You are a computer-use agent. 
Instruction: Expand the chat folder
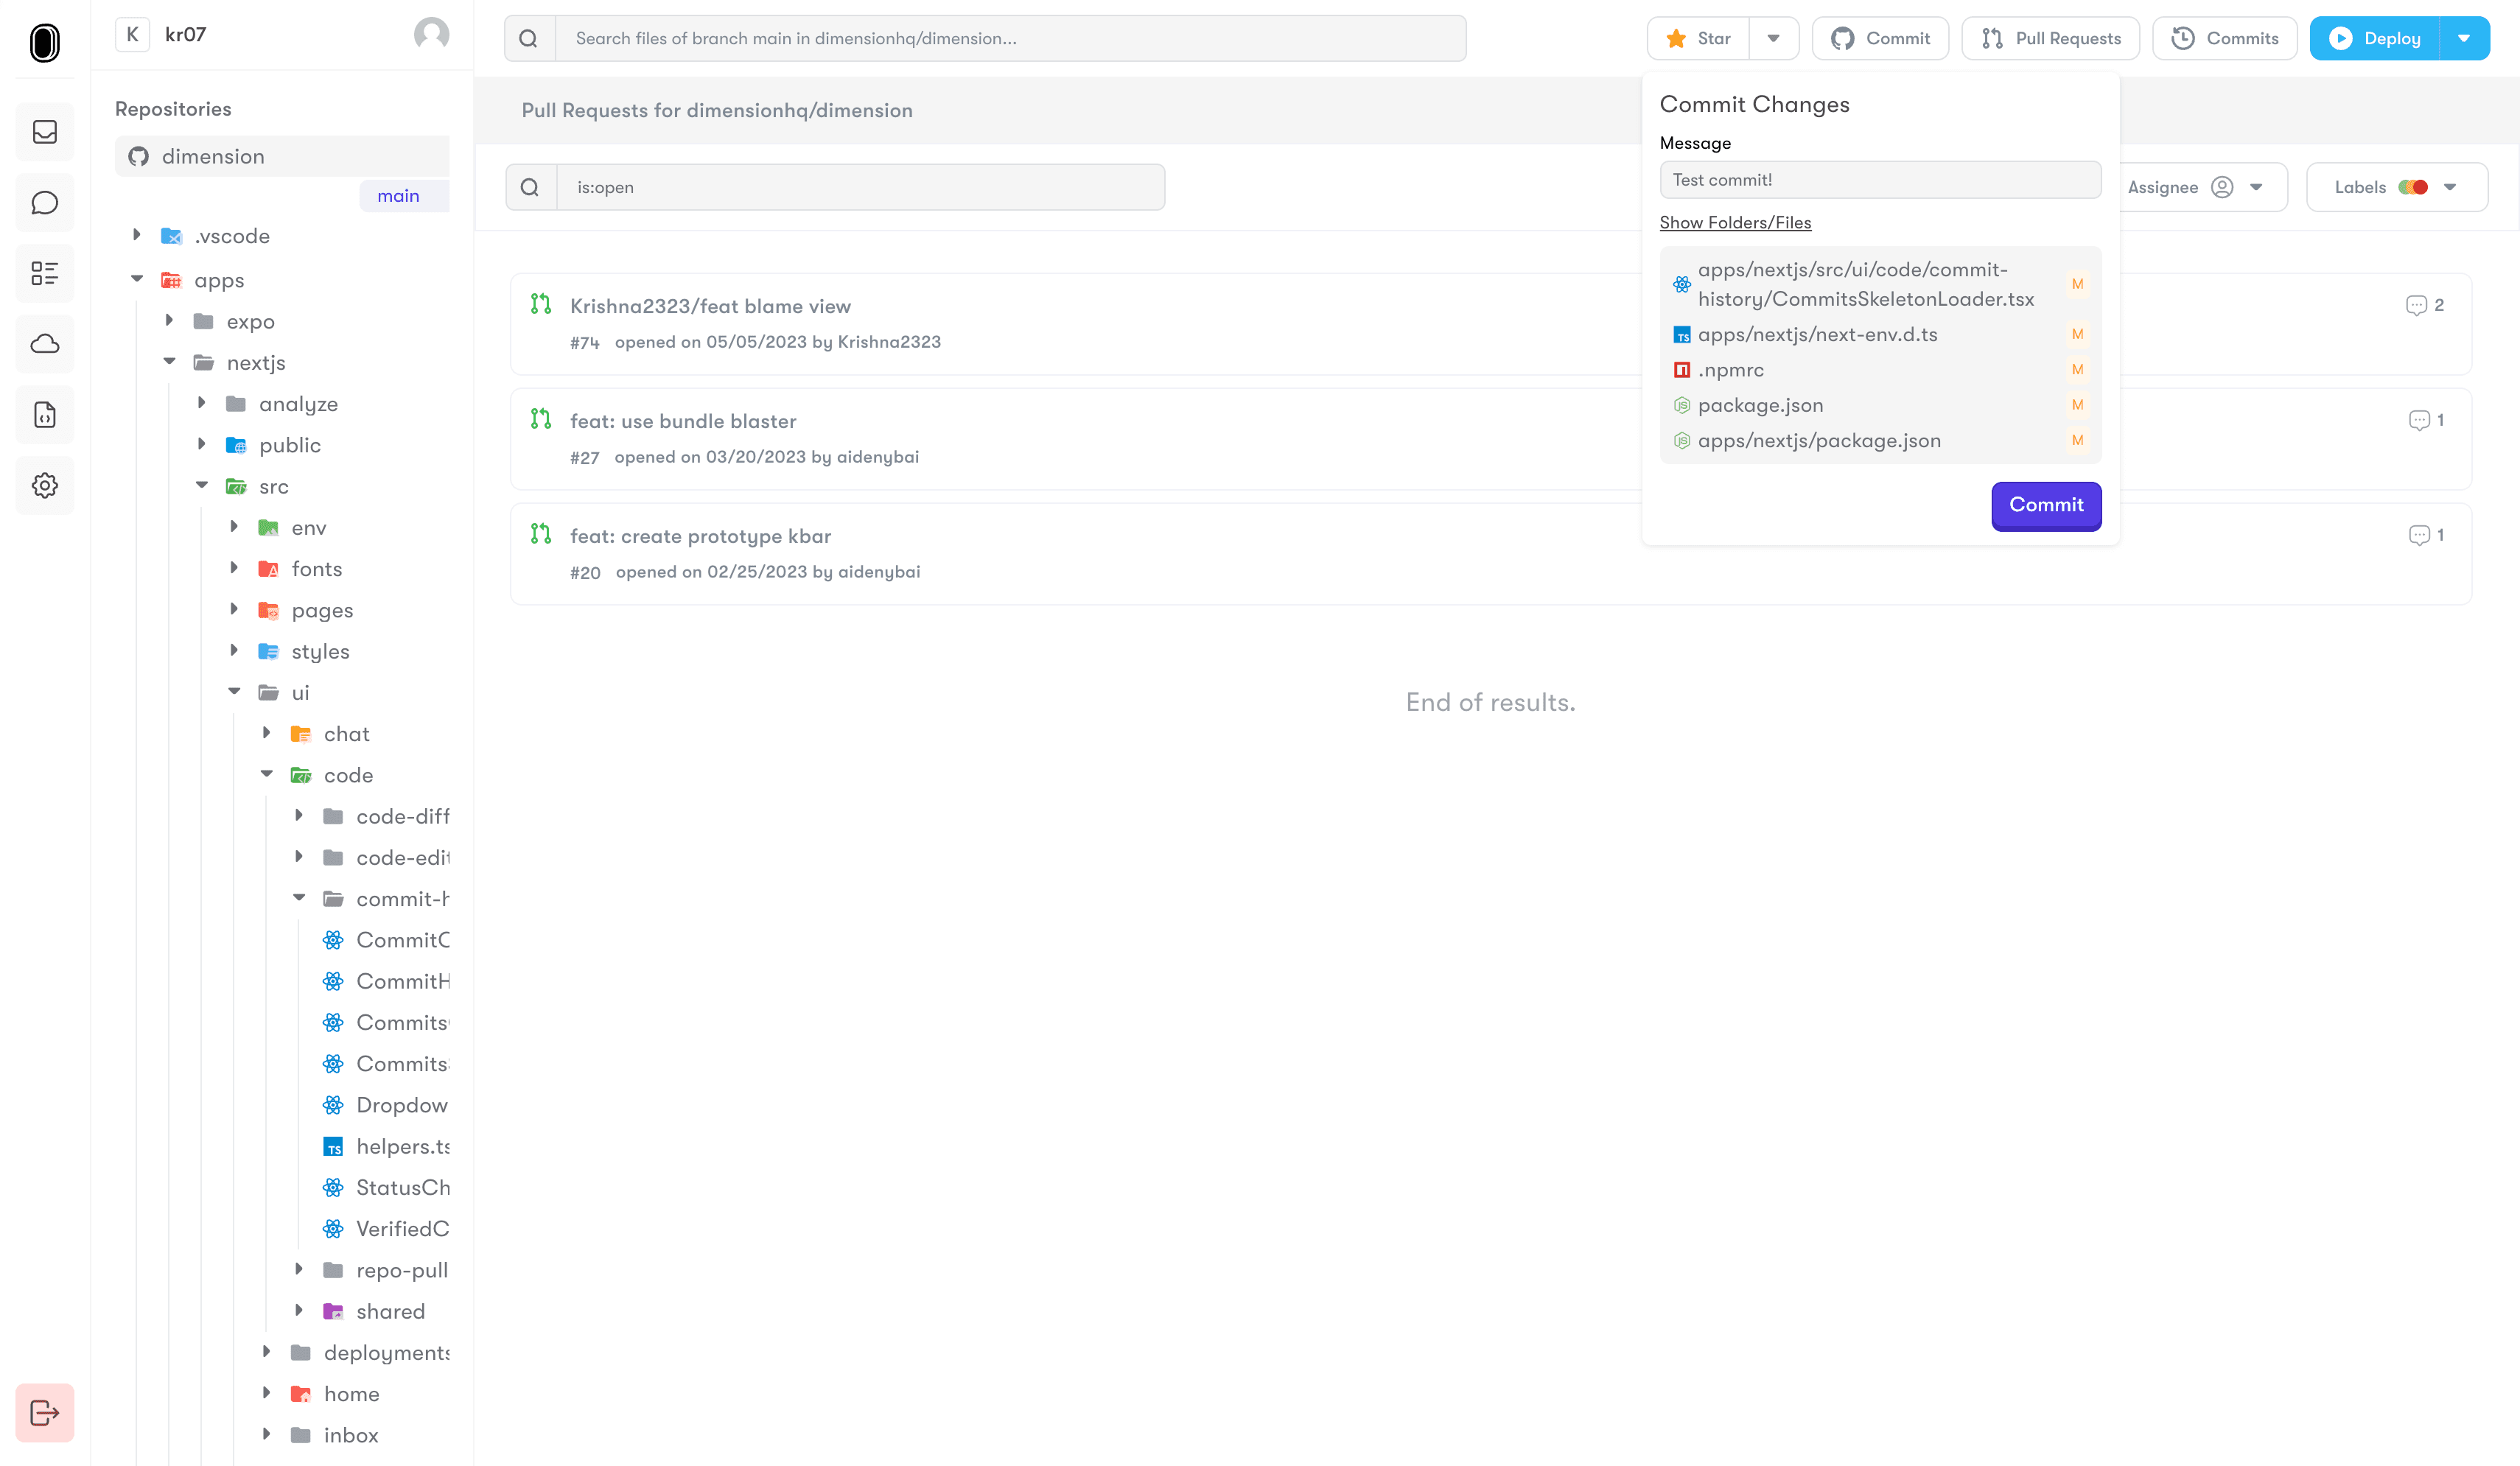tap(266, 733)
